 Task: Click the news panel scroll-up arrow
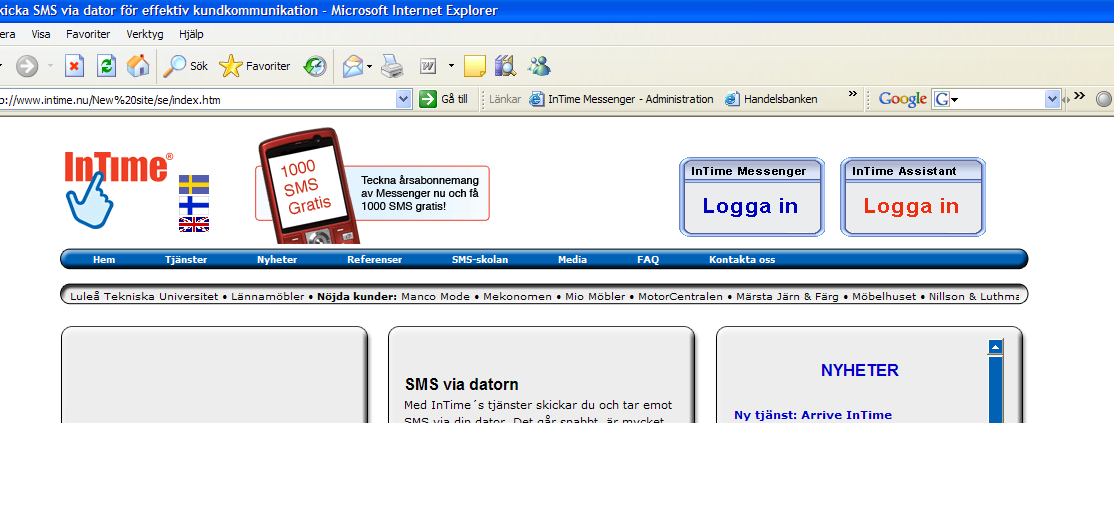point(995,347)
